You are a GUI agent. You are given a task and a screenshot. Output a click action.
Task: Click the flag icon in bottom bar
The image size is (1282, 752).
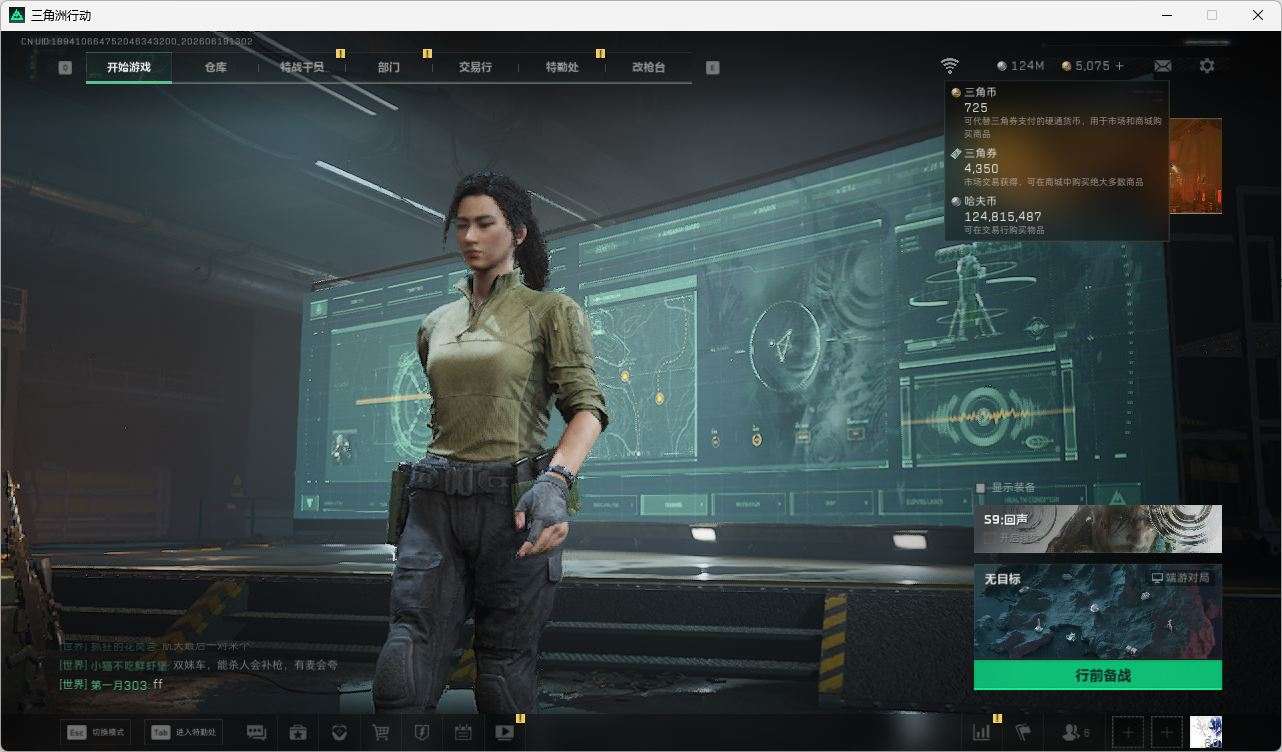(x=1023, y=732)
